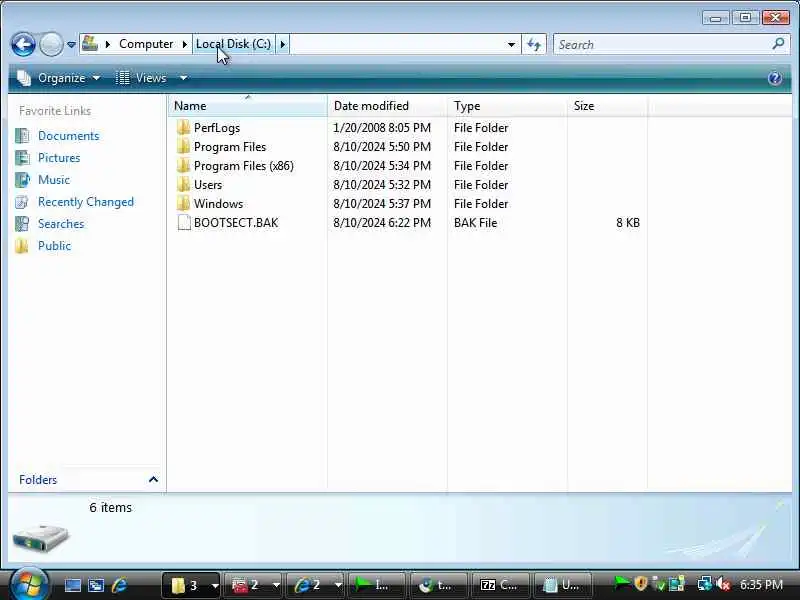Open the Music favorite link
The height and width of the screenshot is (600, 800).
(x=54, y=180)
